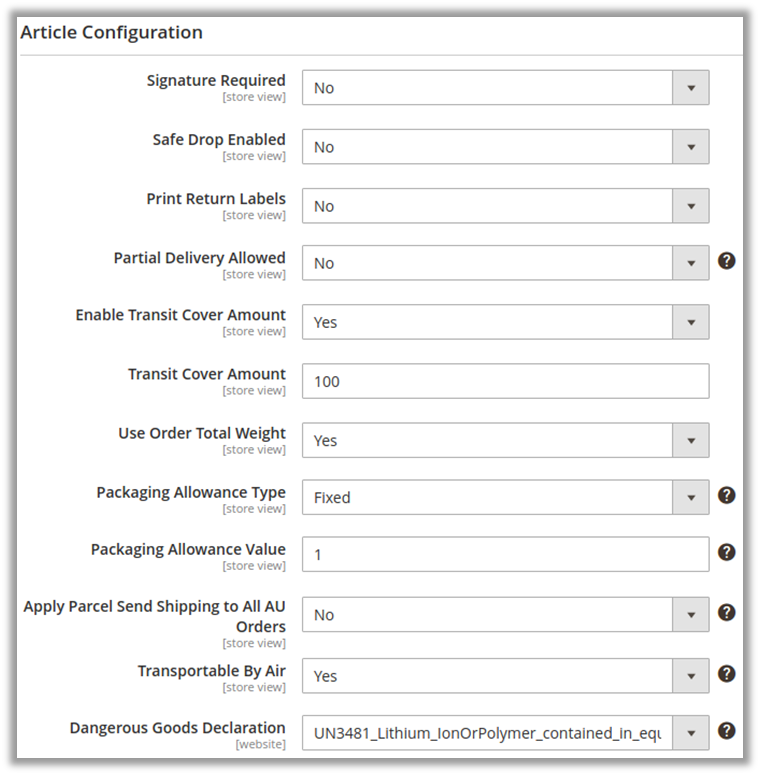Viewport: 760px width, 775px height.
Task: Open the Safe Drop Enabled dropdown
Action: click(x=505, y=147)
